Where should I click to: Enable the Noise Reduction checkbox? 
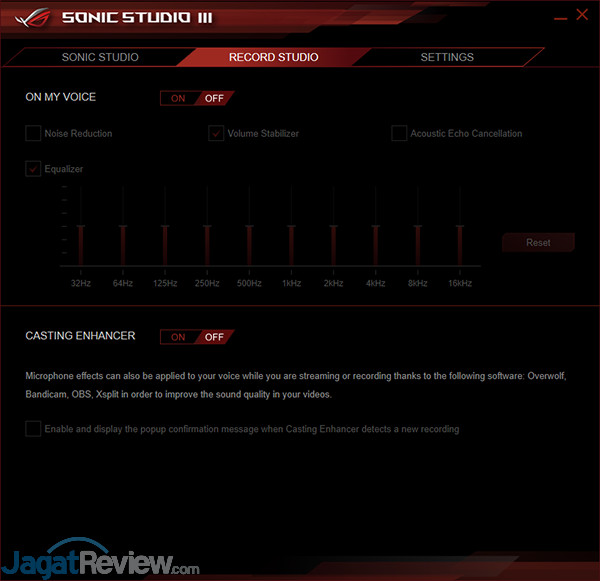[x=33, y=133]
